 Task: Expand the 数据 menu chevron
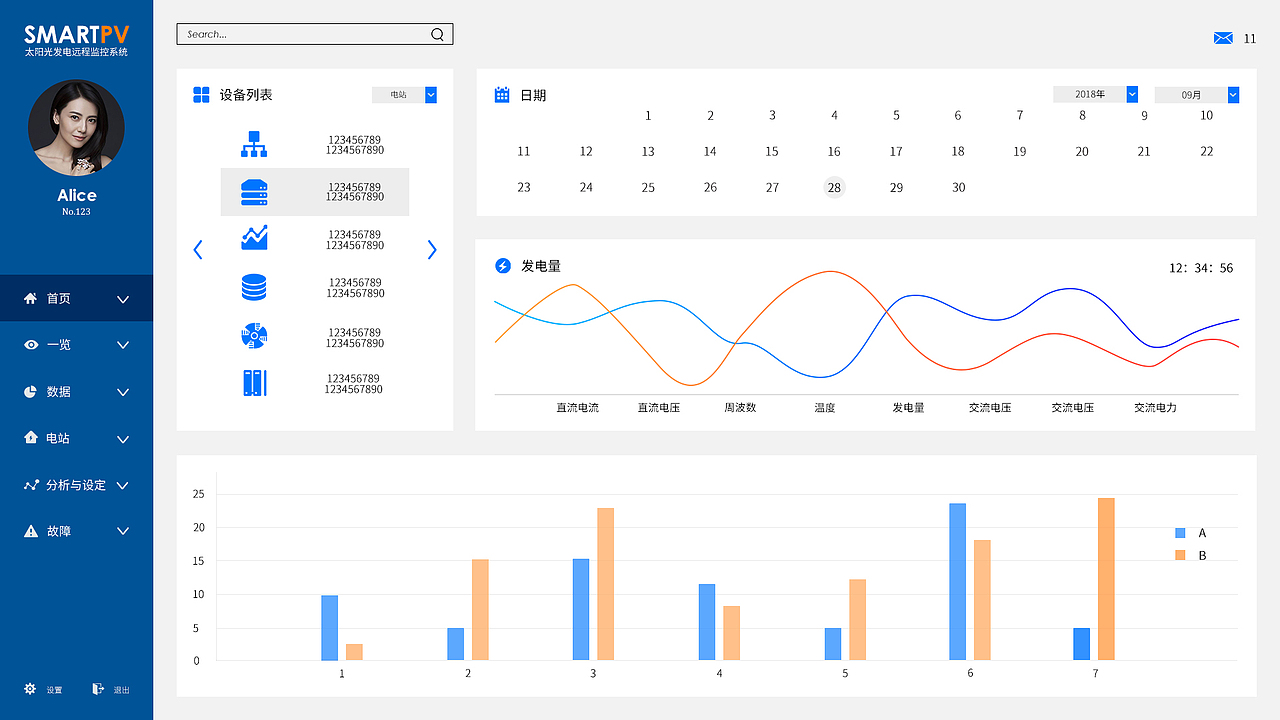(123, 392)
